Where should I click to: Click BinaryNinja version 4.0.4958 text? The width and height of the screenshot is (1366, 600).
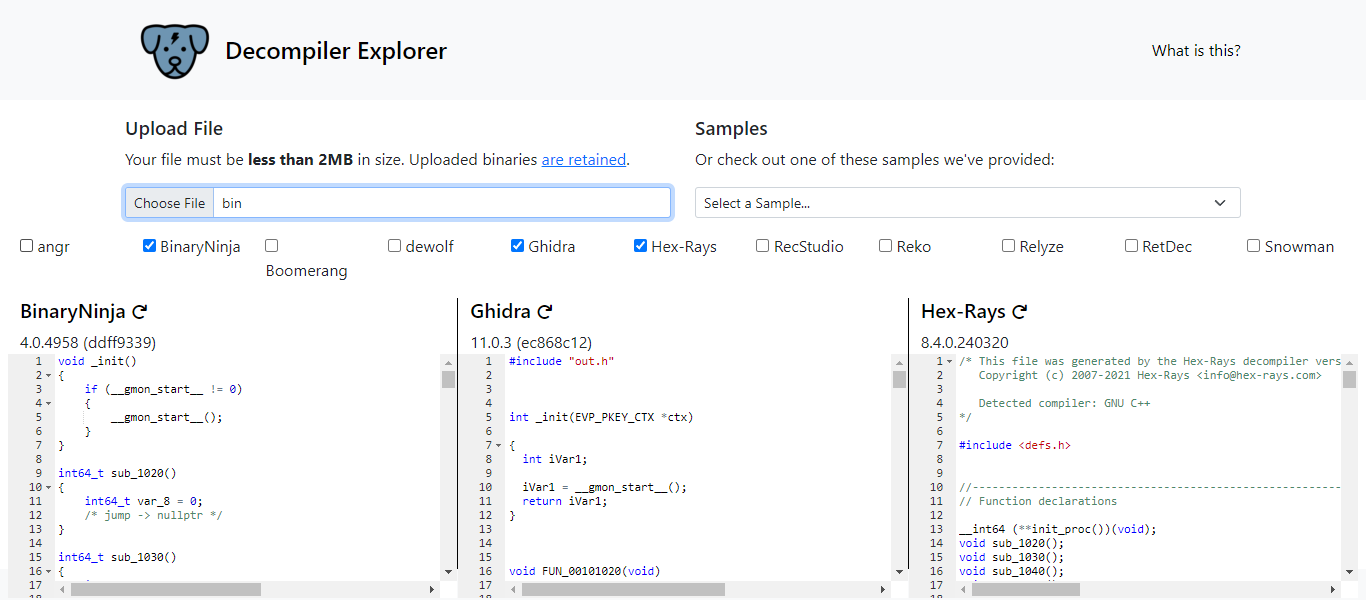pos(88,342)
